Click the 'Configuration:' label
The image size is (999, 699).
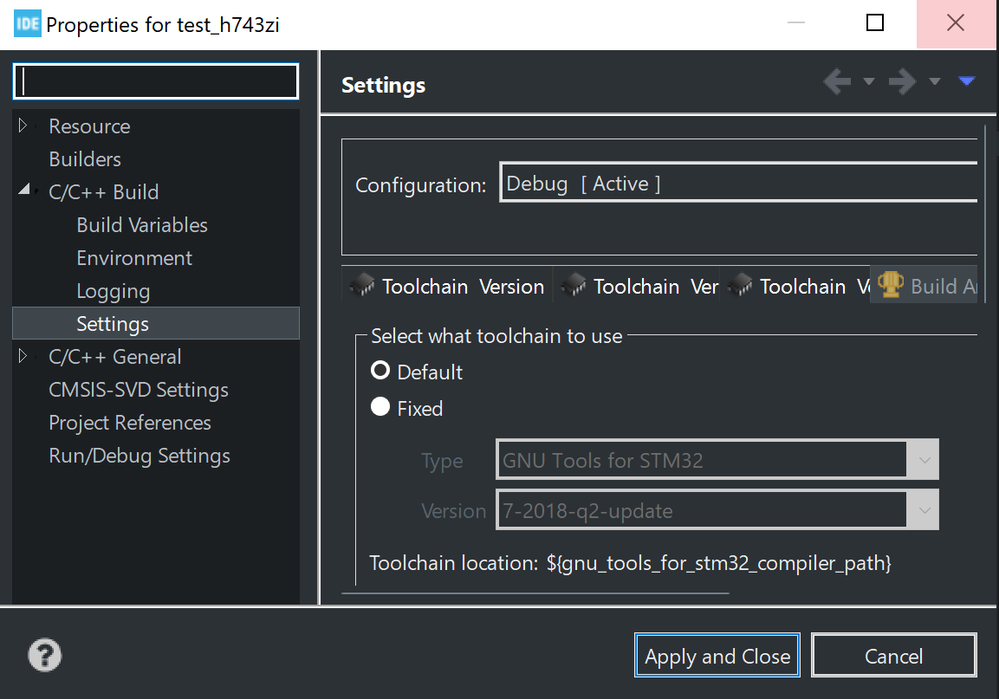(x=420, y=185)
